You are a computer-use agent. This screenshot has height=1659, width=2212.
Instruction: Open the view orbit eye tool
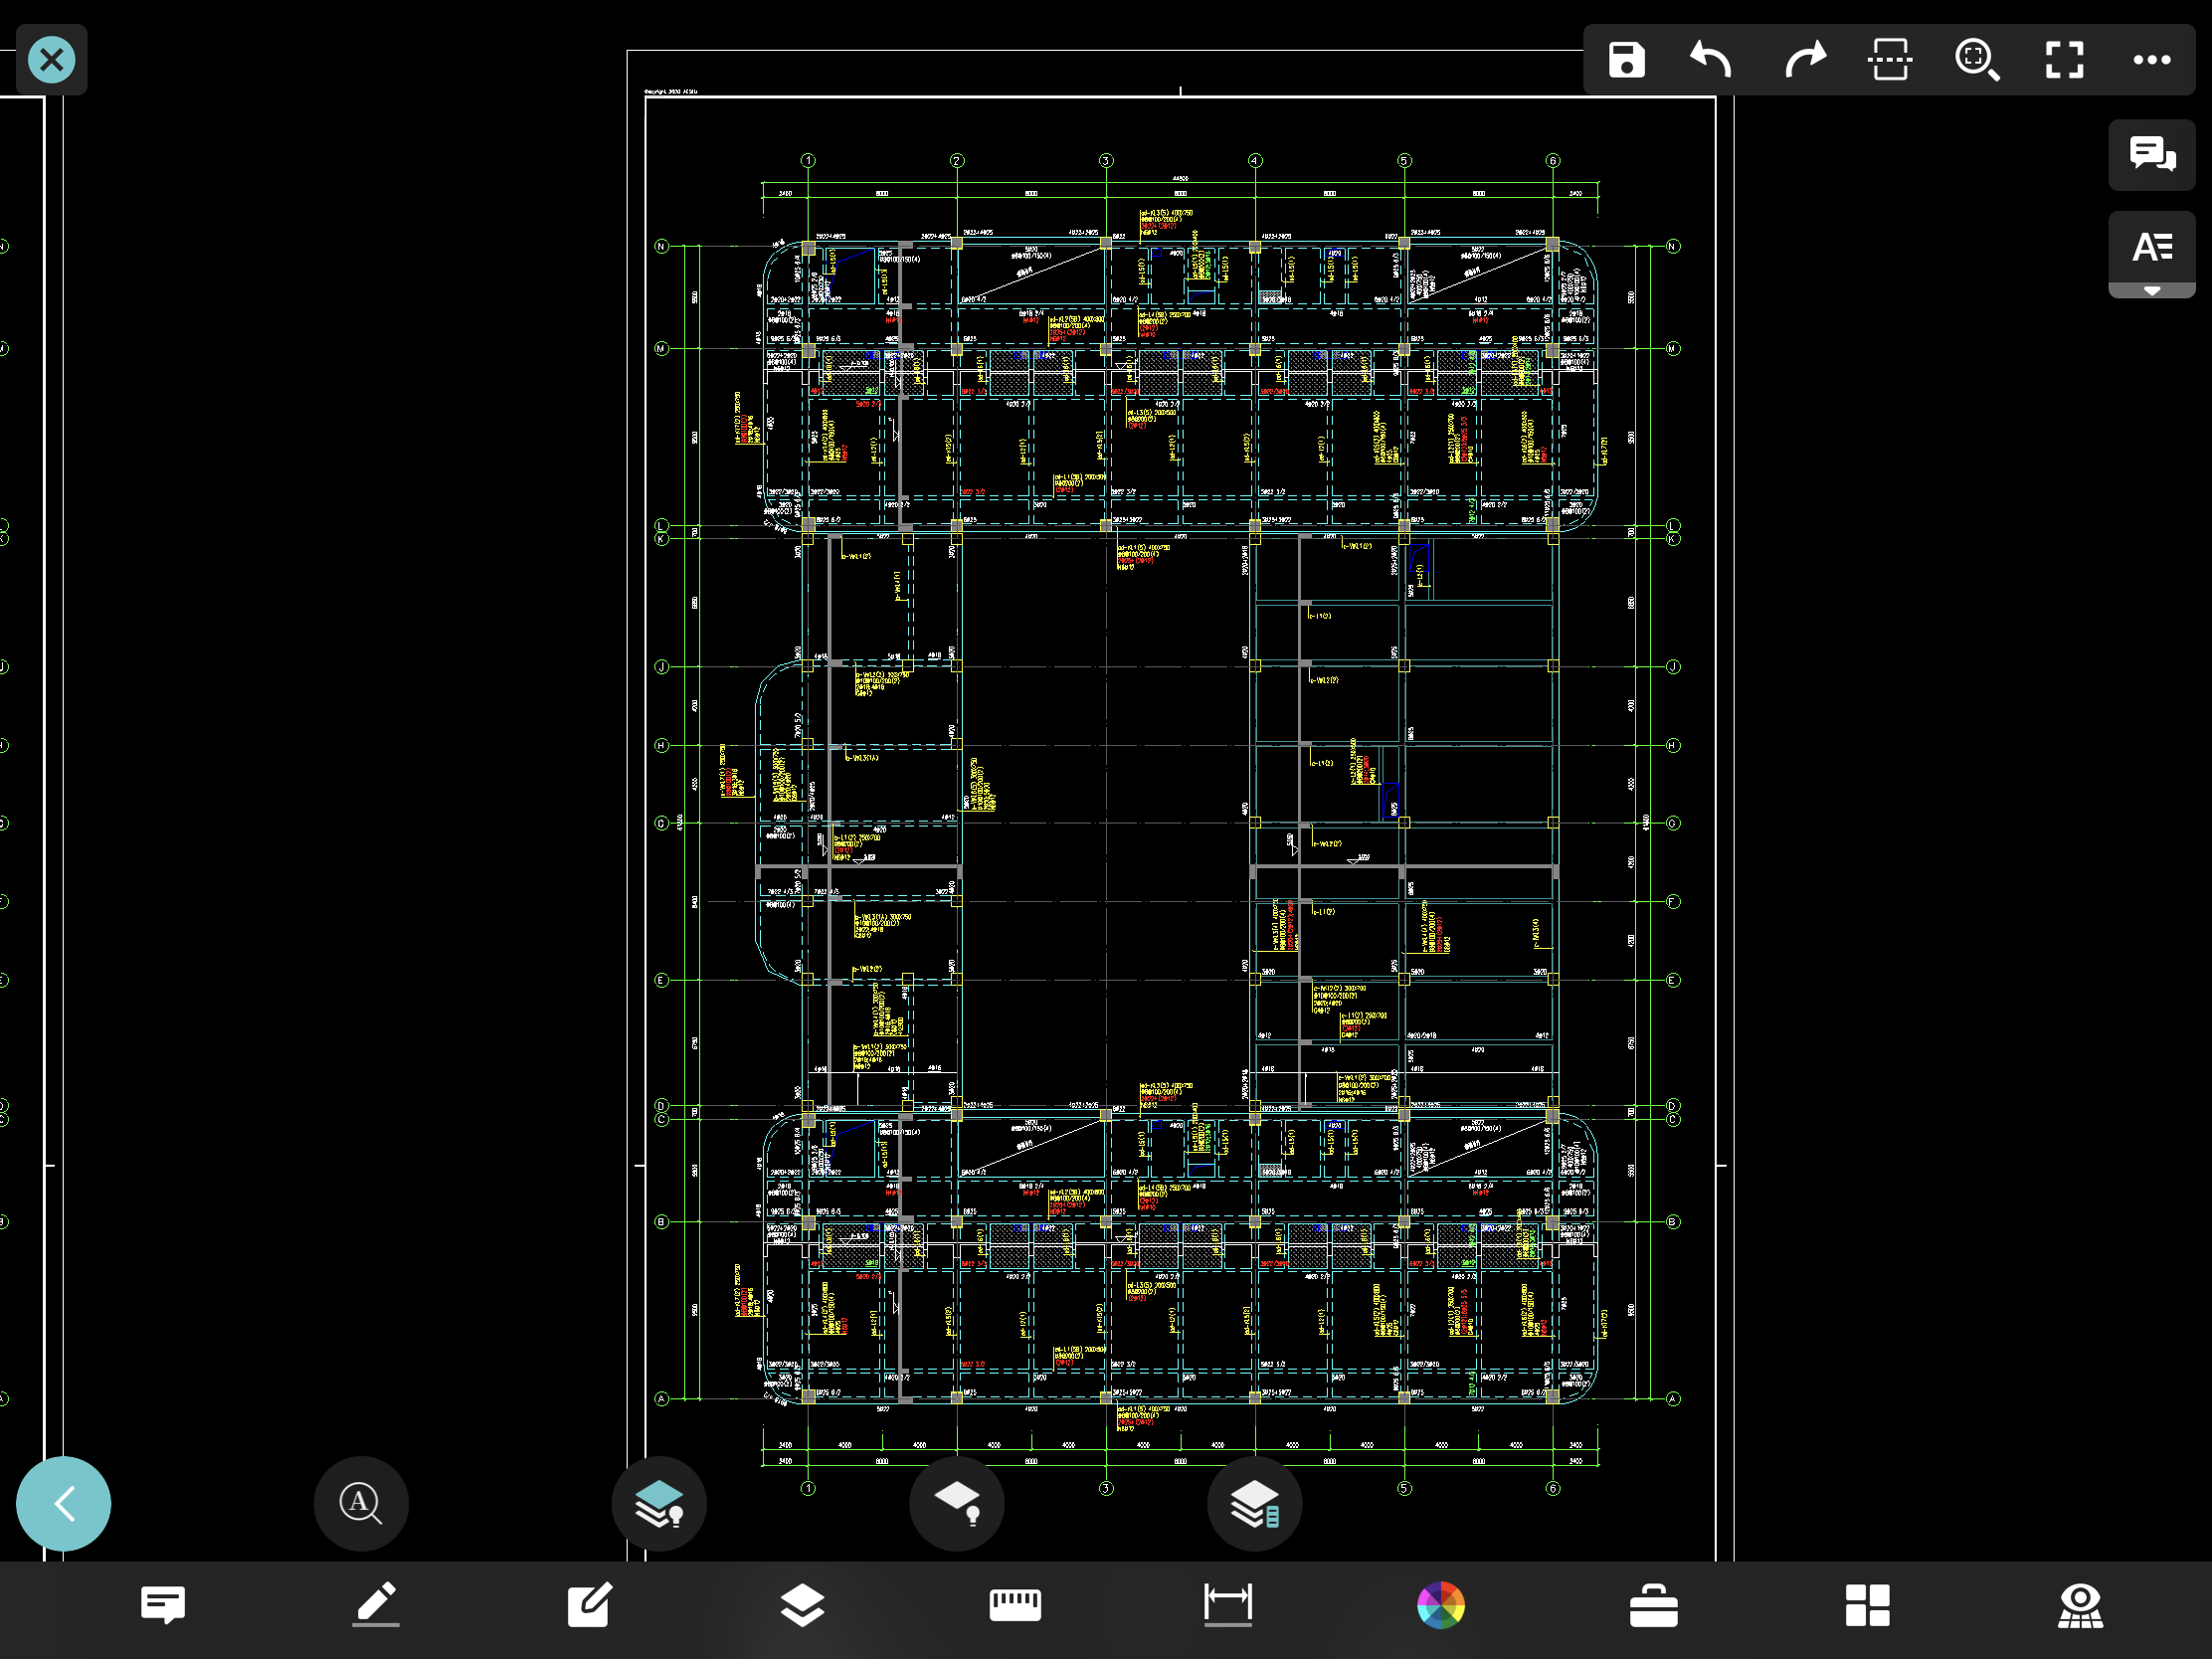point(2080,1605)
